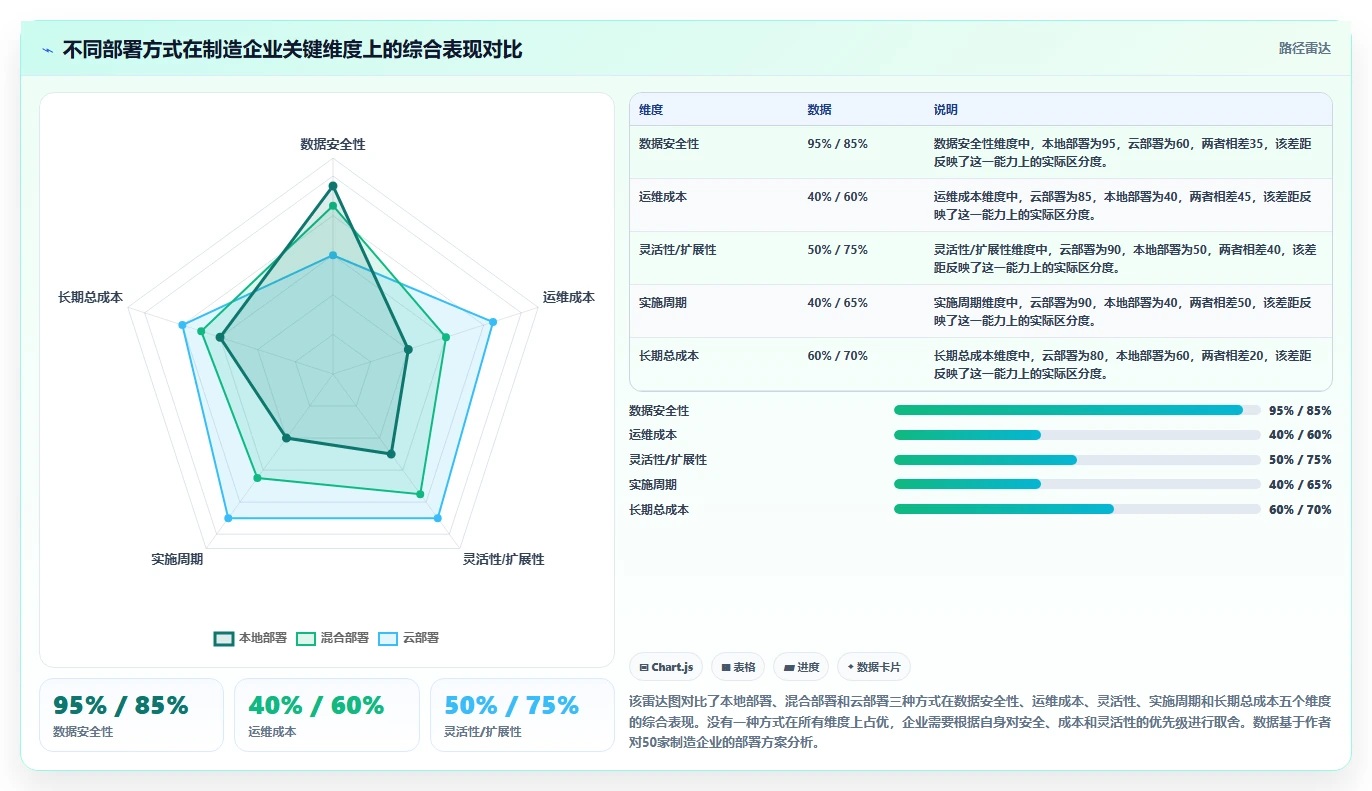Toggle the 本地部署 legend item

point(251,638)
